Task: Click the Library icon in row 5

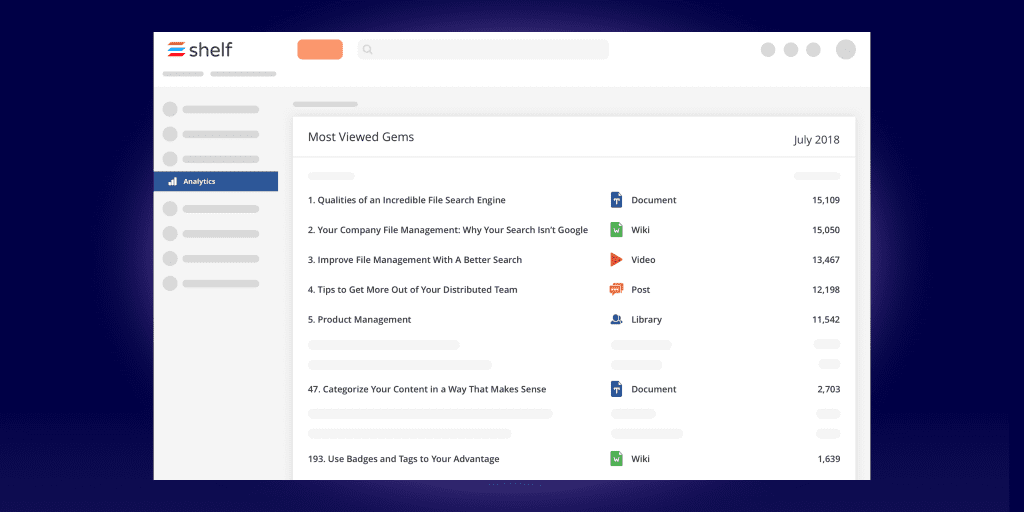Action: tap(616, 319)
